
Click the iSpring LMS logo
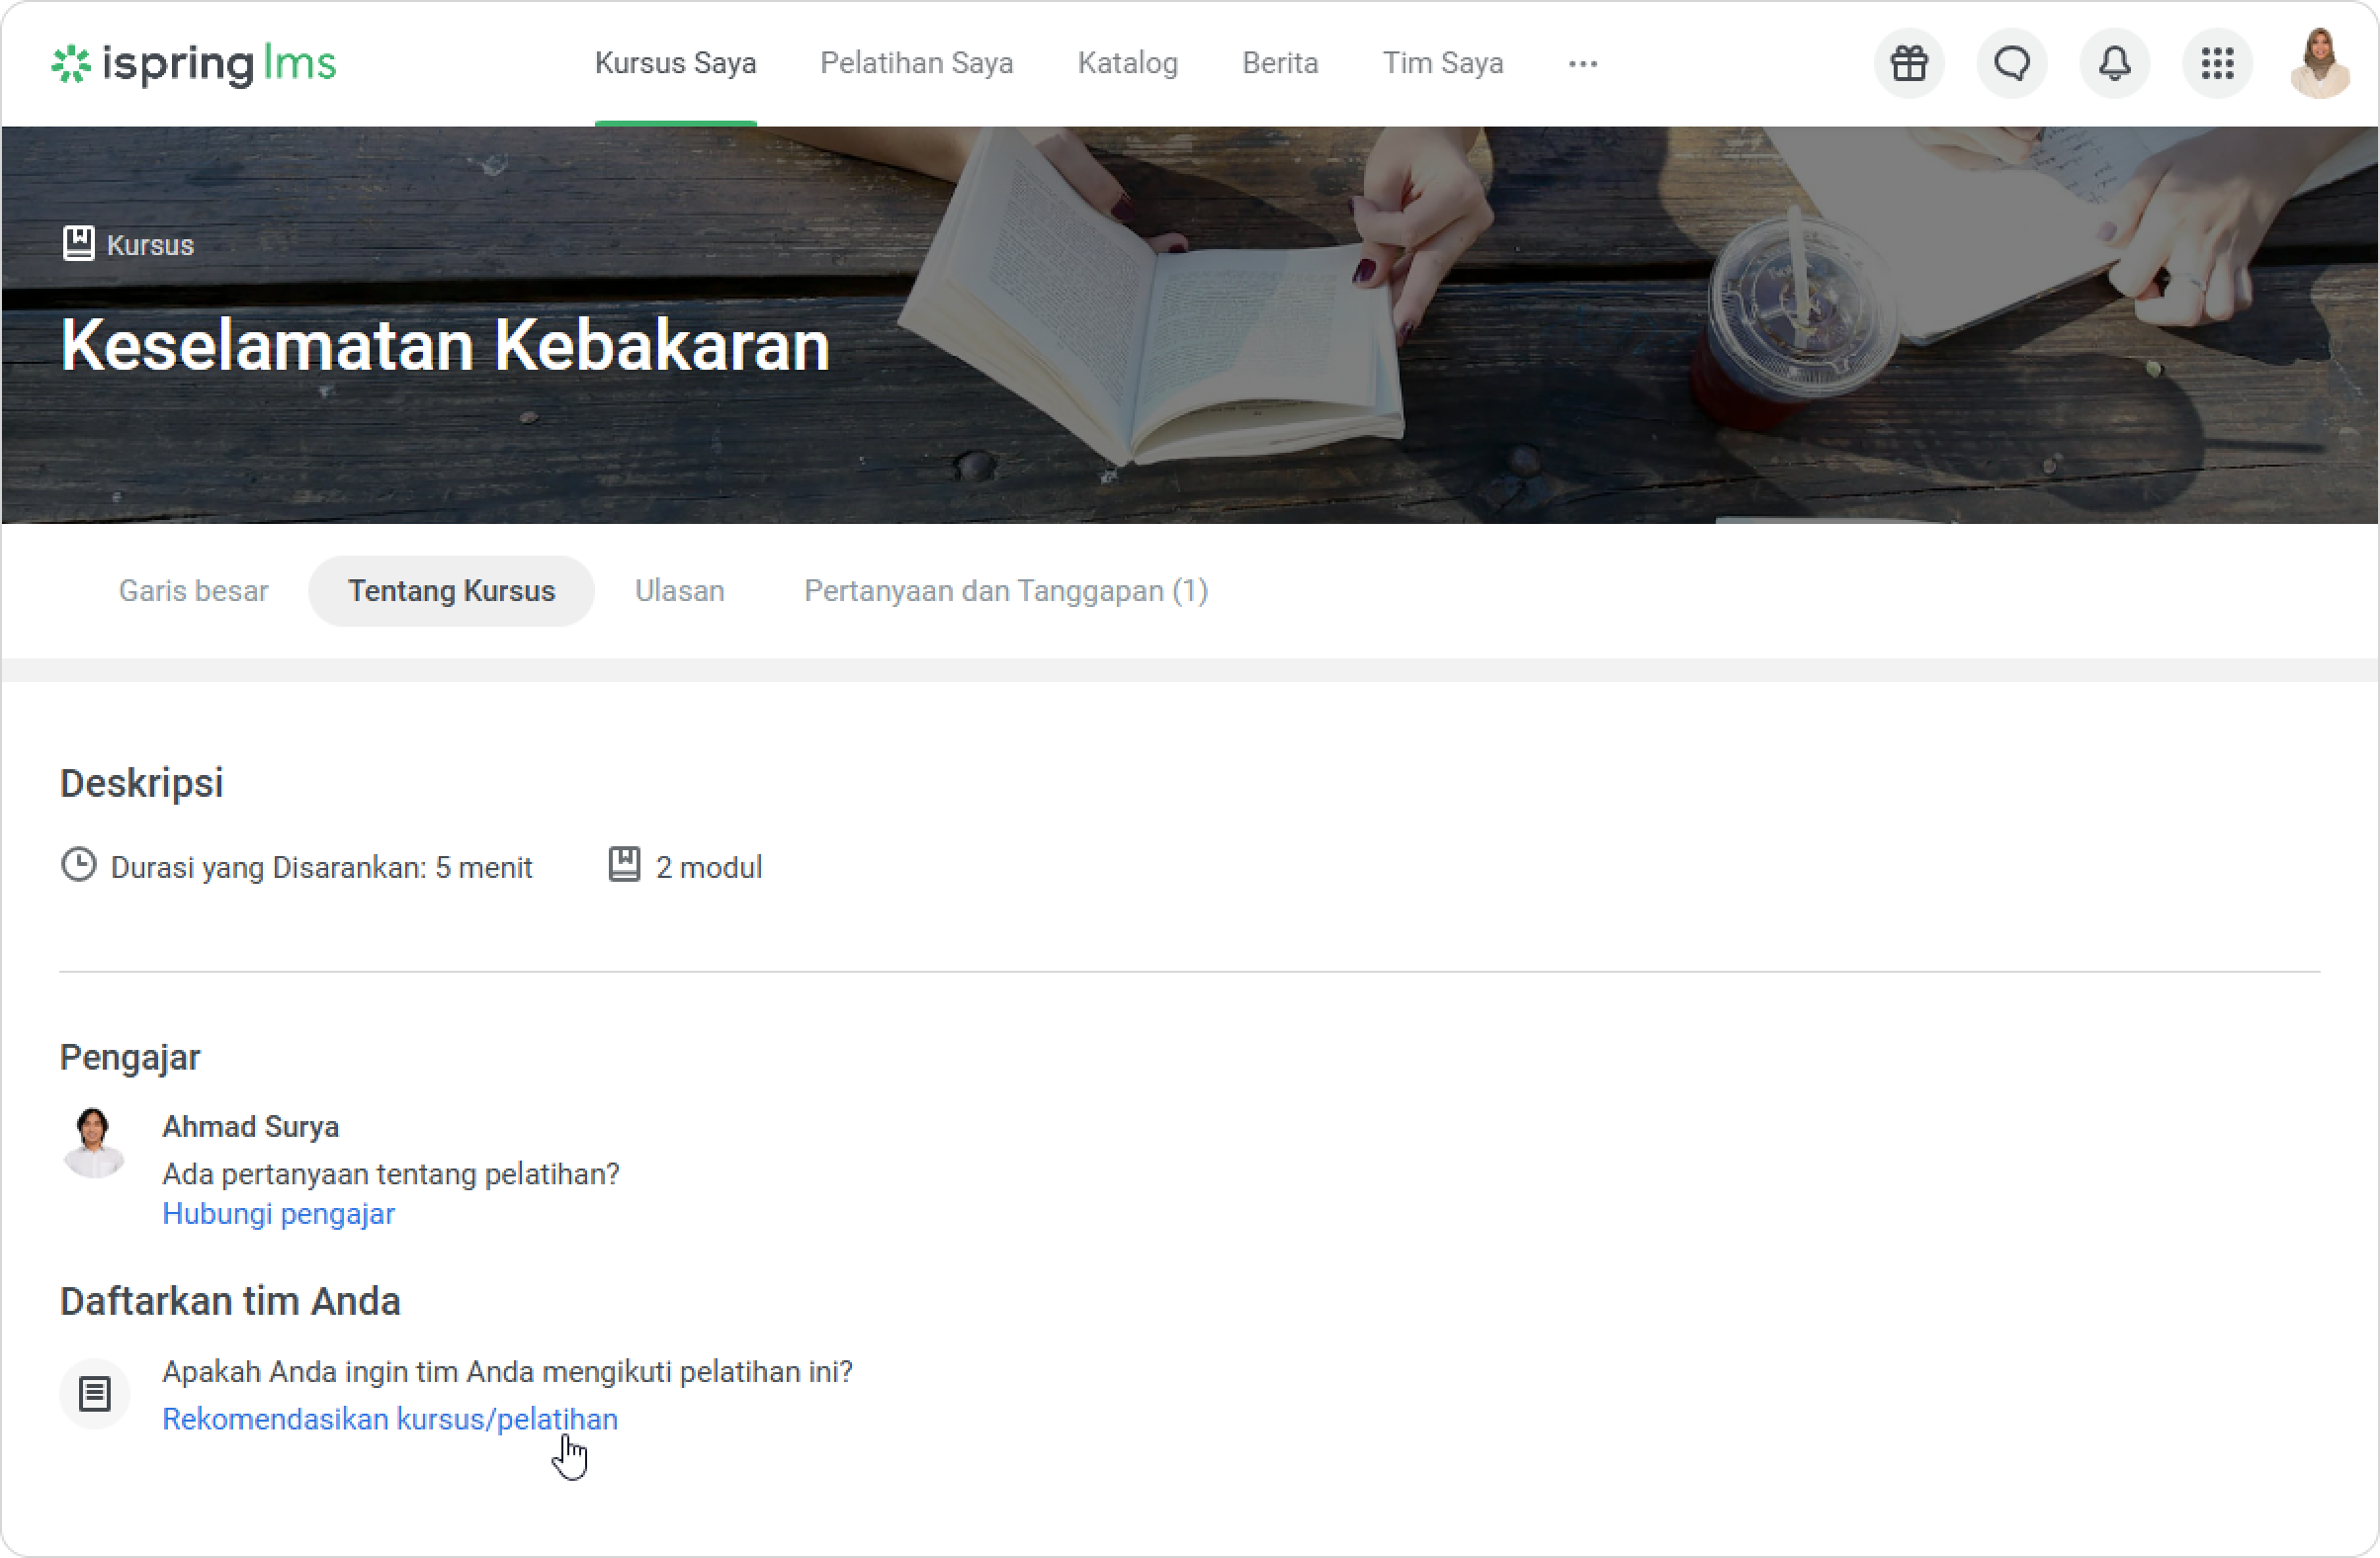pos(194,64)
